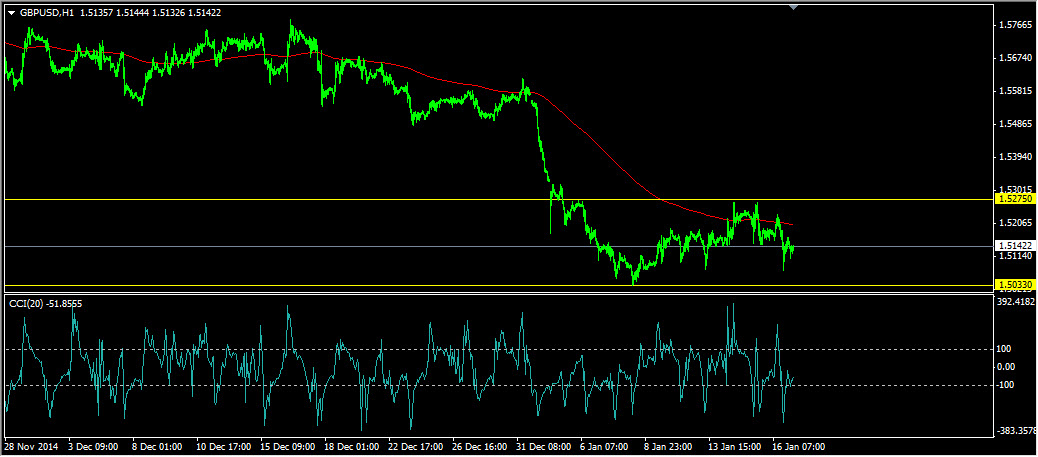Click the 1.53015 price axis value
1038x457 pixels.
coord(1017,189)
